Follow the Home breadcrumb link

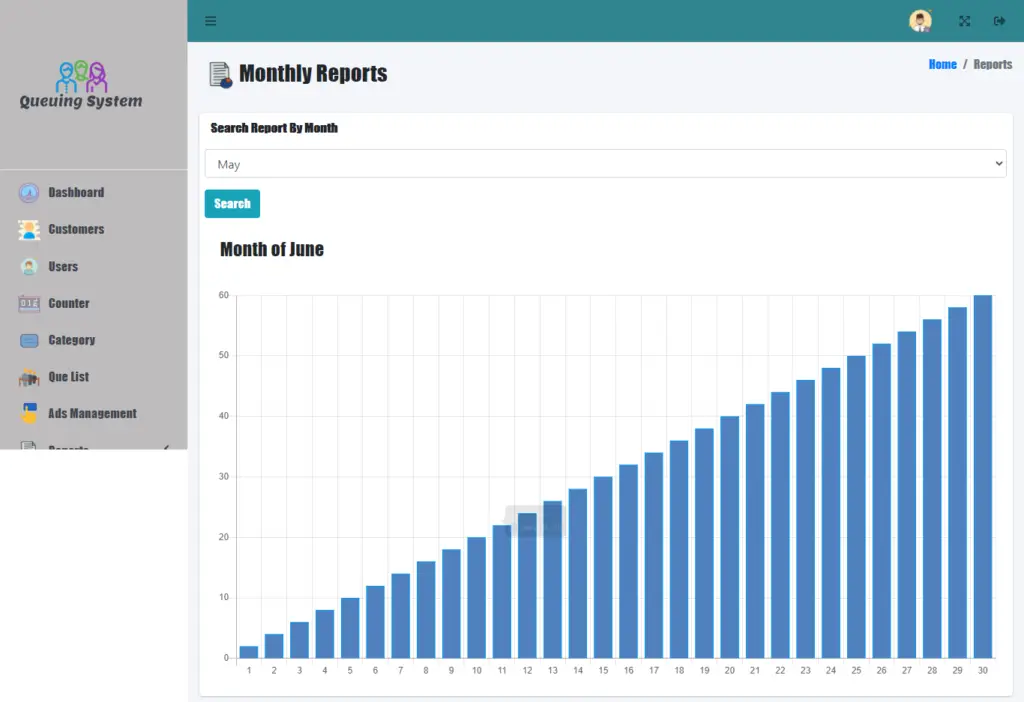point(942,64)
